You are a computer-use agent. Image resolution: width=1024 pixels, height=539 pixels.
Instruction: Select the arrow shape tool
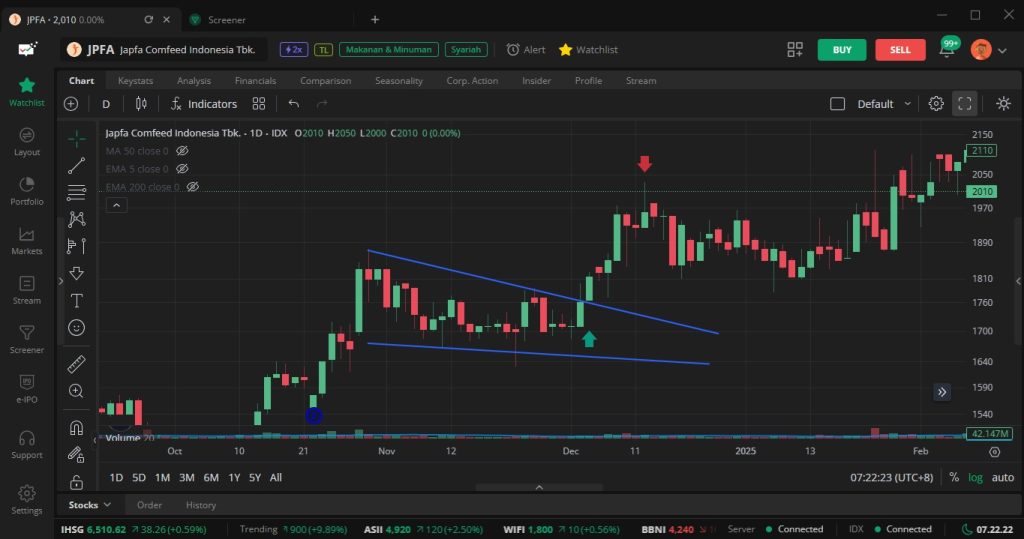pos(76,273)
